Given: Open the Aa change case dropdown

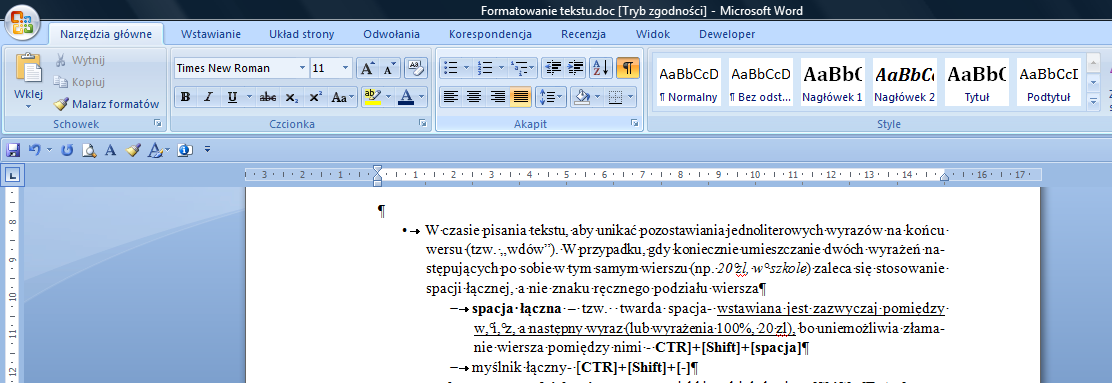Looking at the screenshot, I should click(x=343, y=97).
